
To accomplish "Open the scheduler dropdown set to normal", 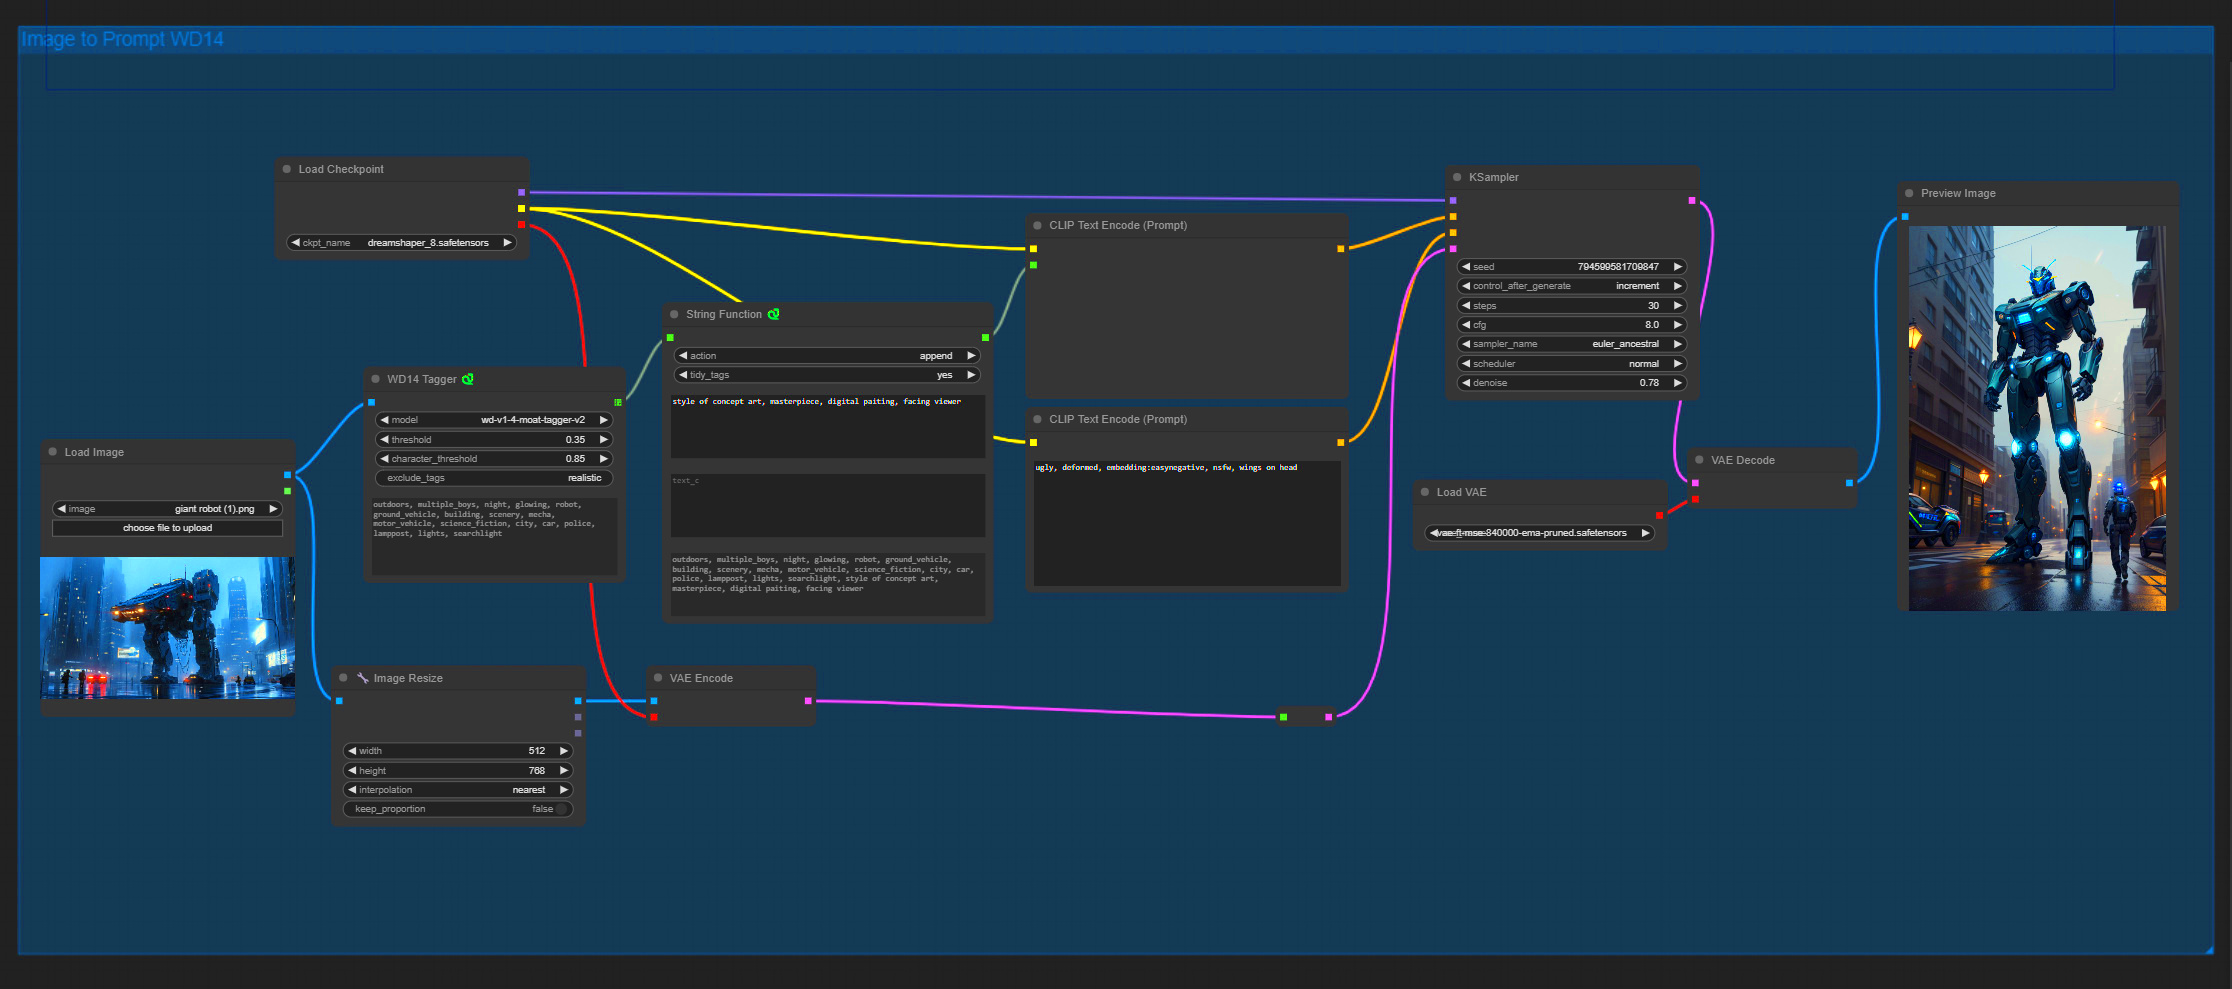I will tap(1572, 364).
